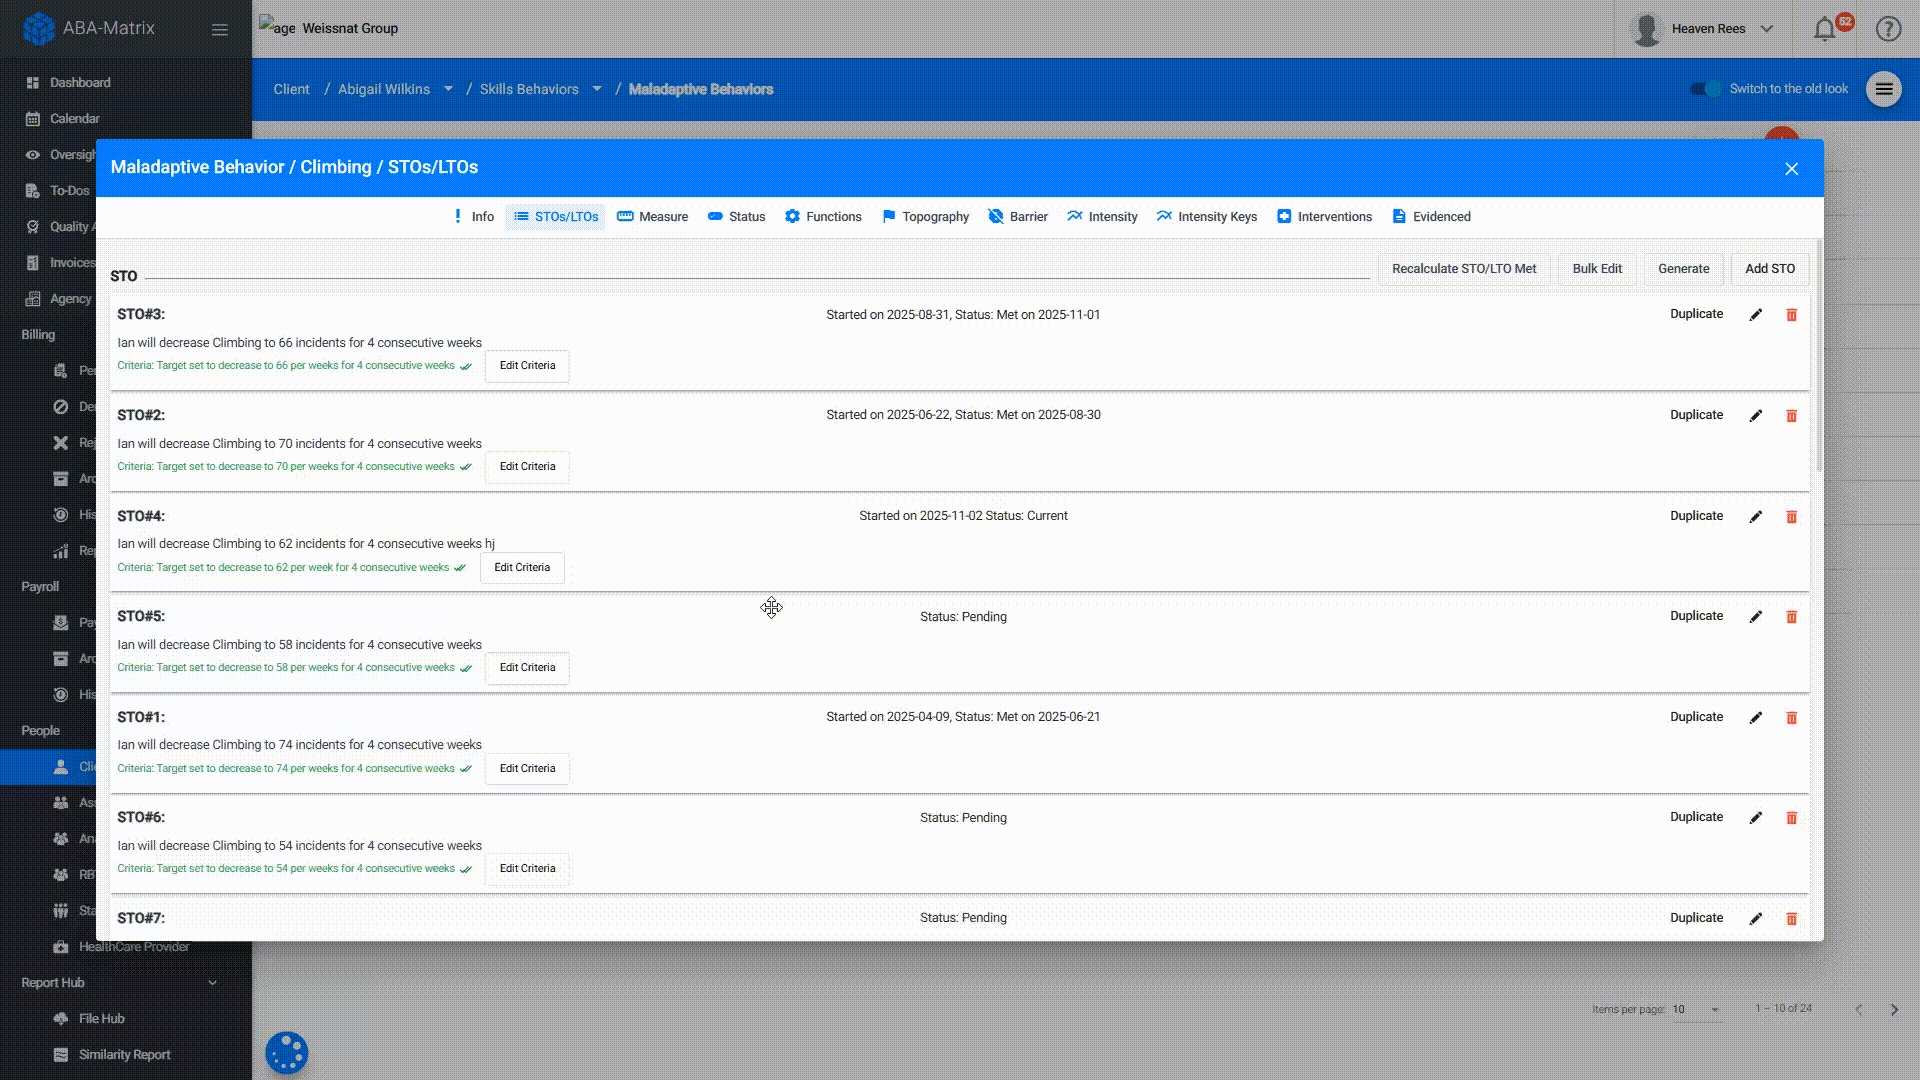Delete STO#2 using its red trash icon
Screen dimensions: 1920x1080
tap(1791, 416)
